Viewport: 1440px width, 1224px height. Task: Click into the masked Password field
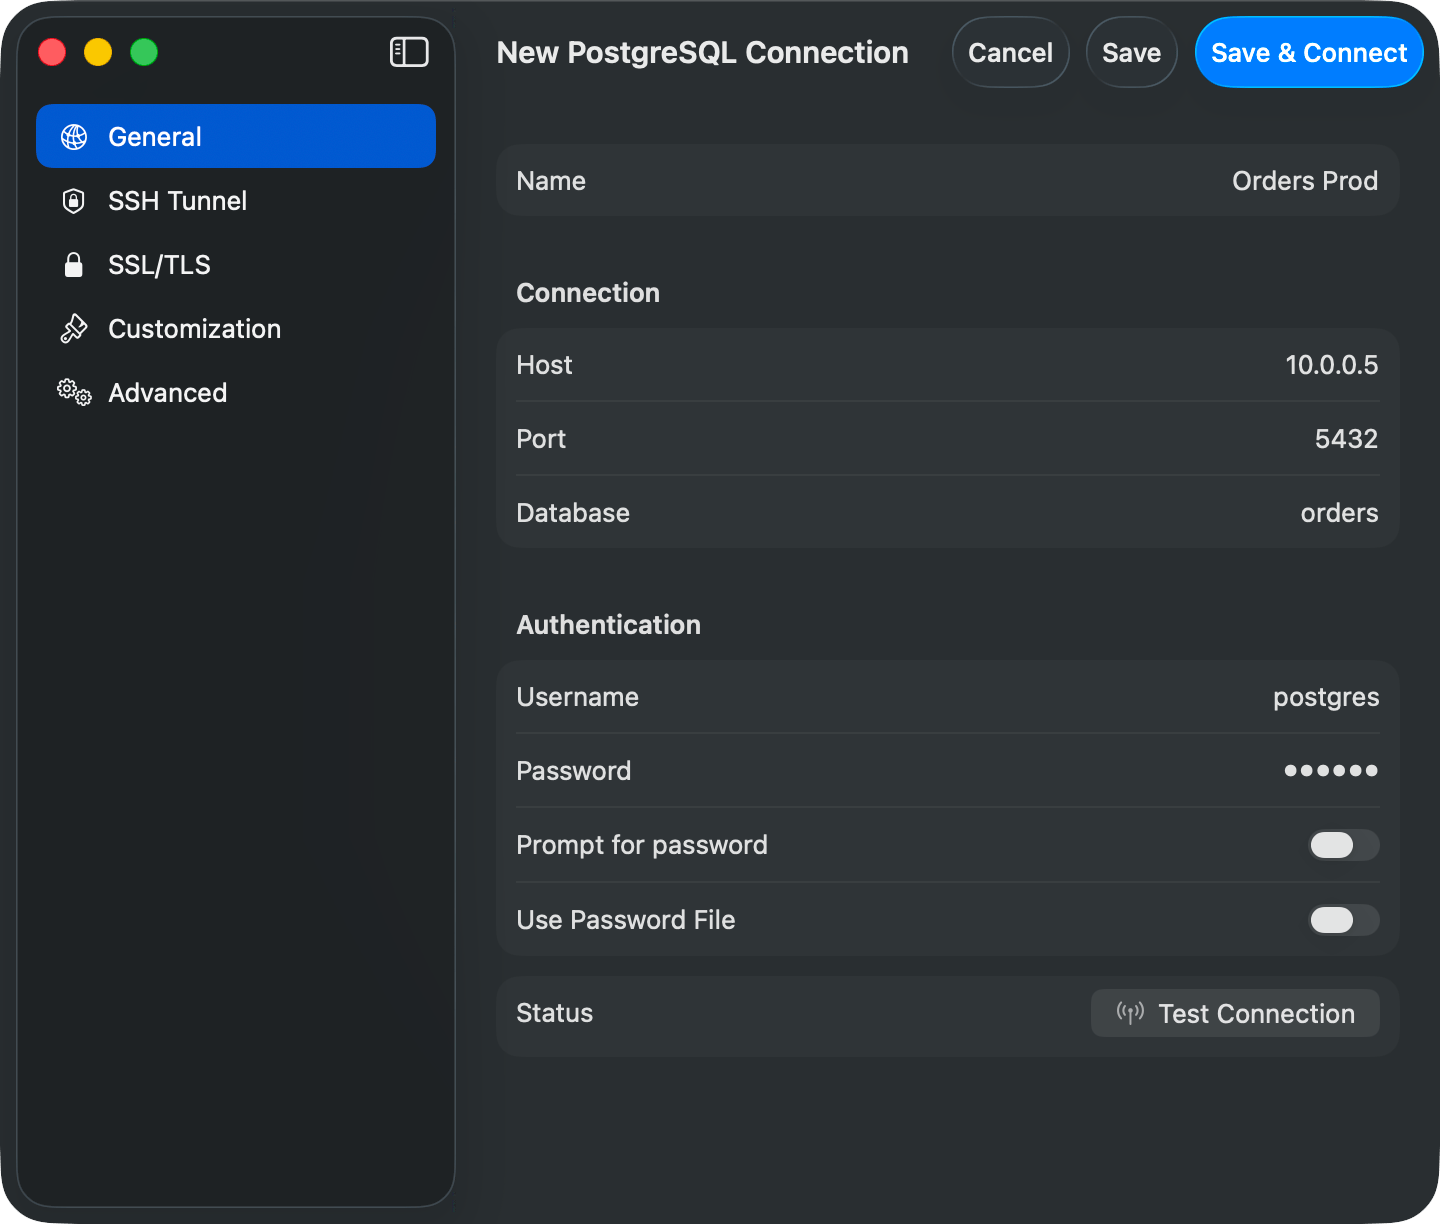(947, 771)
